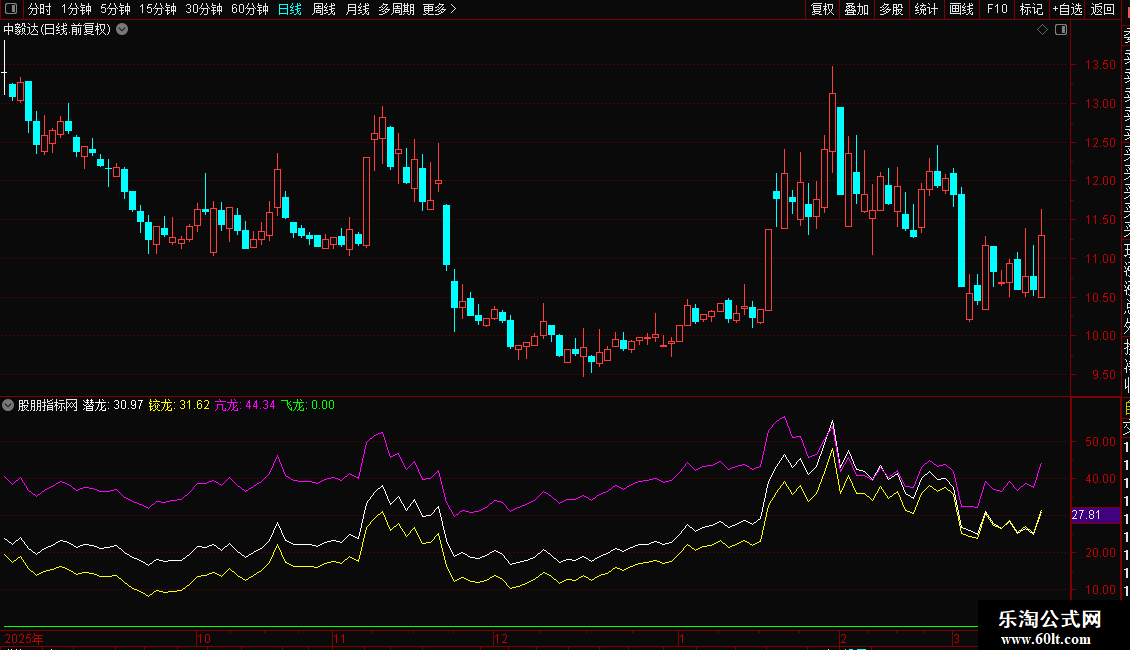Switch to the 周线 weekly tab
The image size is (1130, 650).
324,9
